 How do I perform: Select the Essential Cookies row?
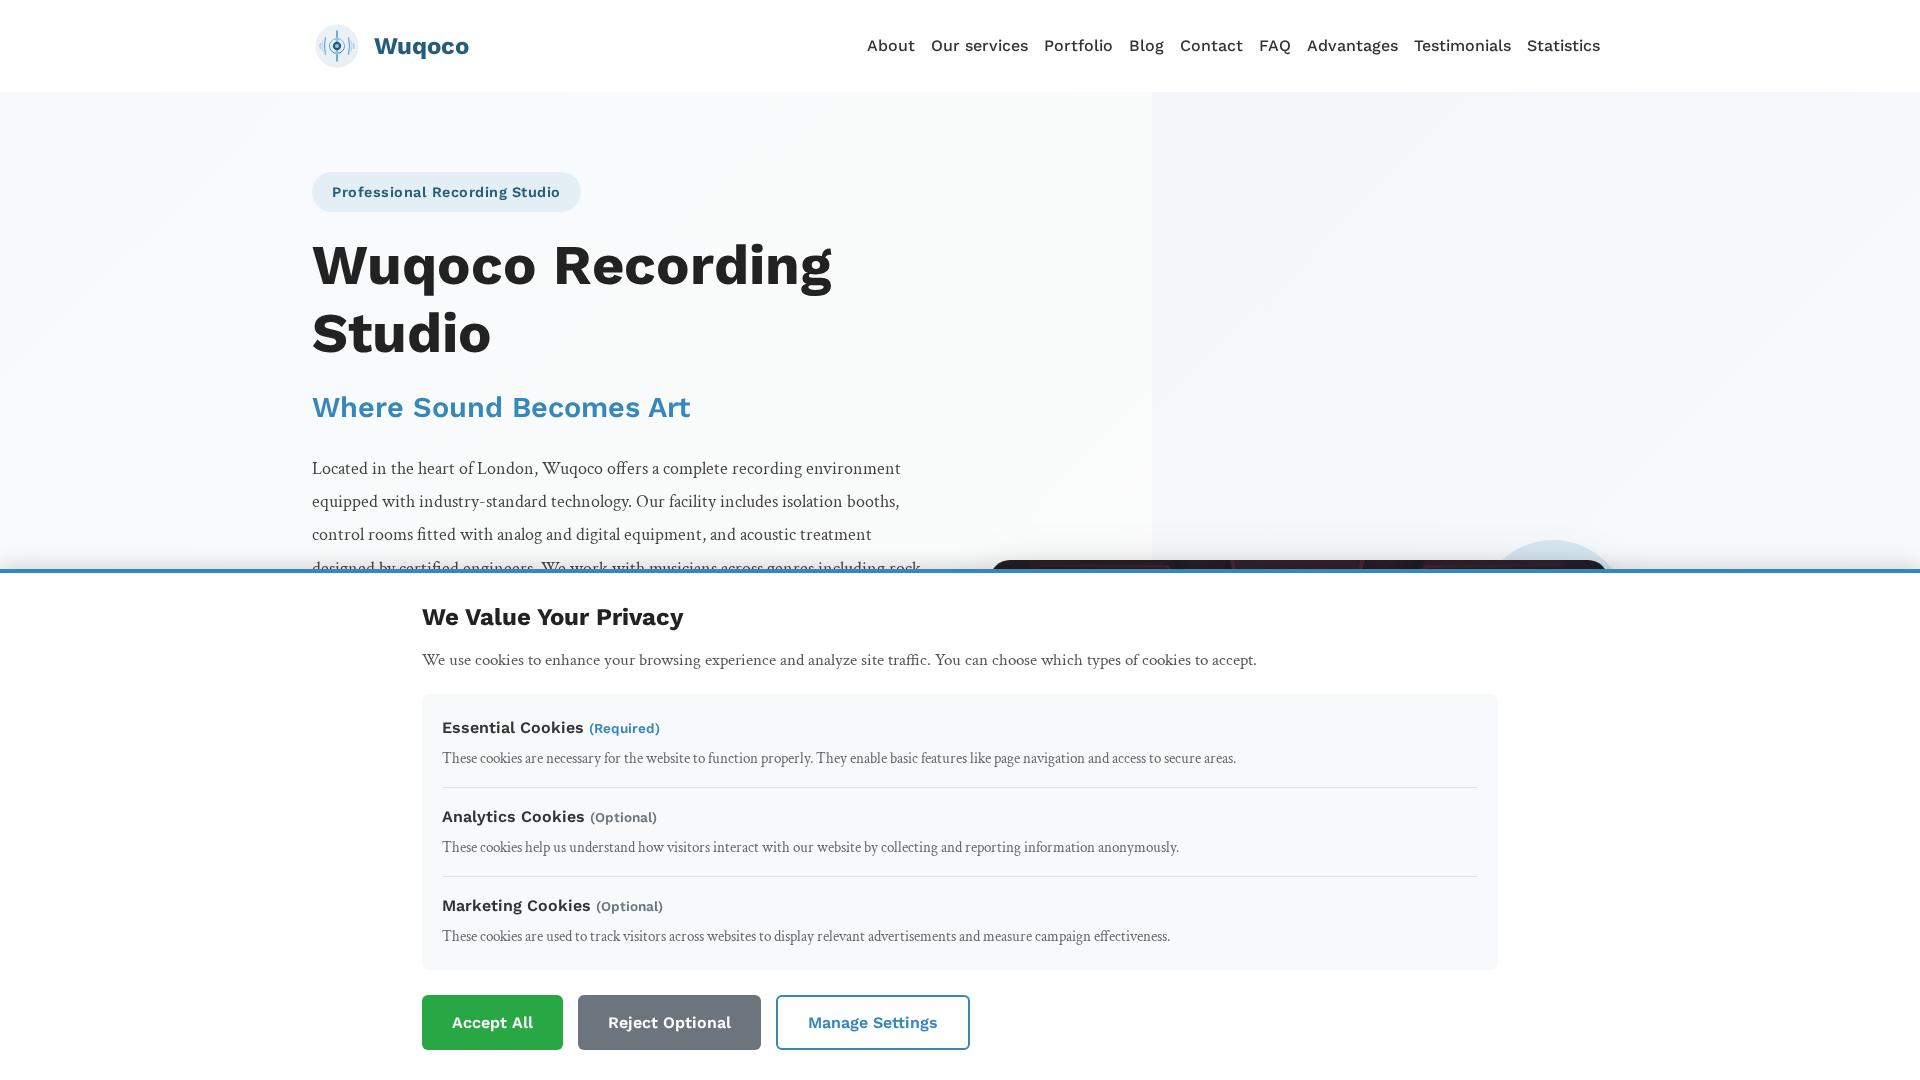click(960, 743)
